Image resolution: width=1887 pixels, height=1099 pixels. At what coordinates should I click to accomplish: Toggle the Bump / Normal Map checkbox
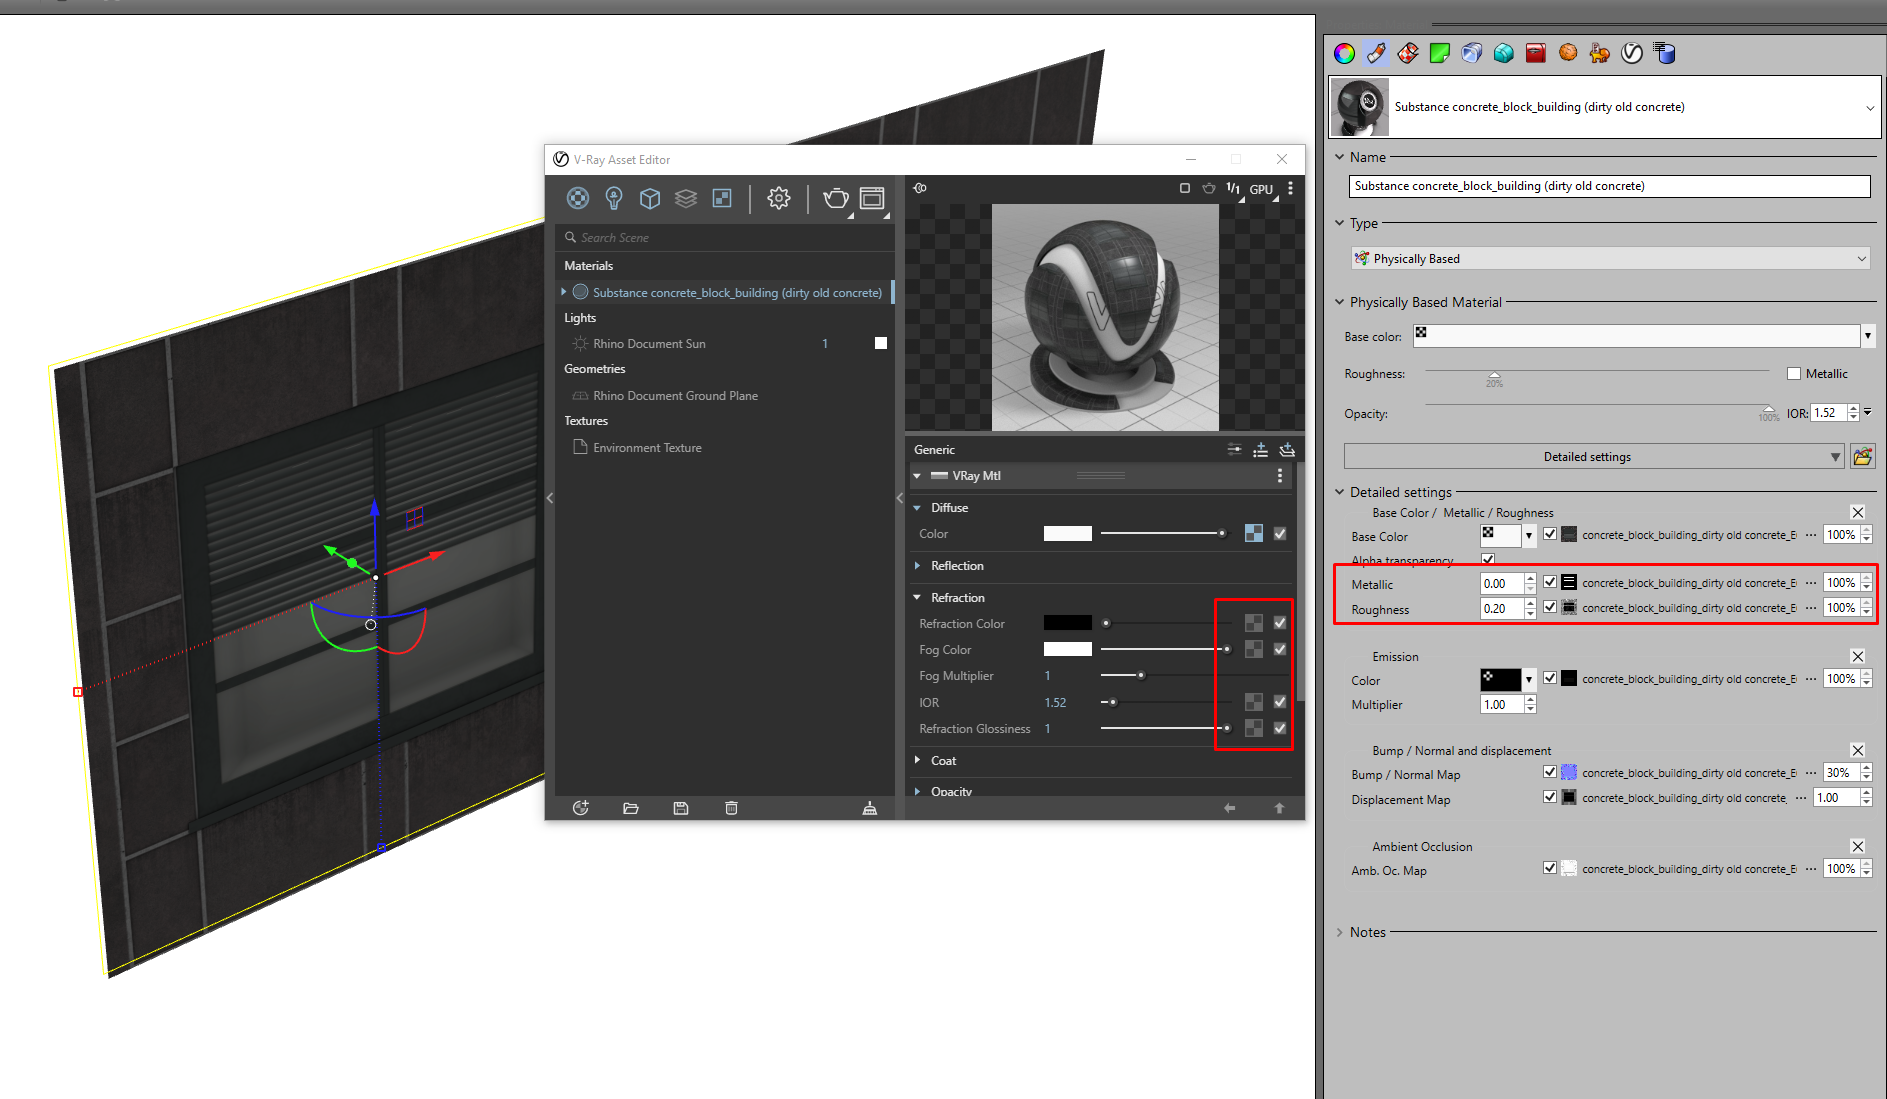pyautogui.click(x=1550, y=772)
